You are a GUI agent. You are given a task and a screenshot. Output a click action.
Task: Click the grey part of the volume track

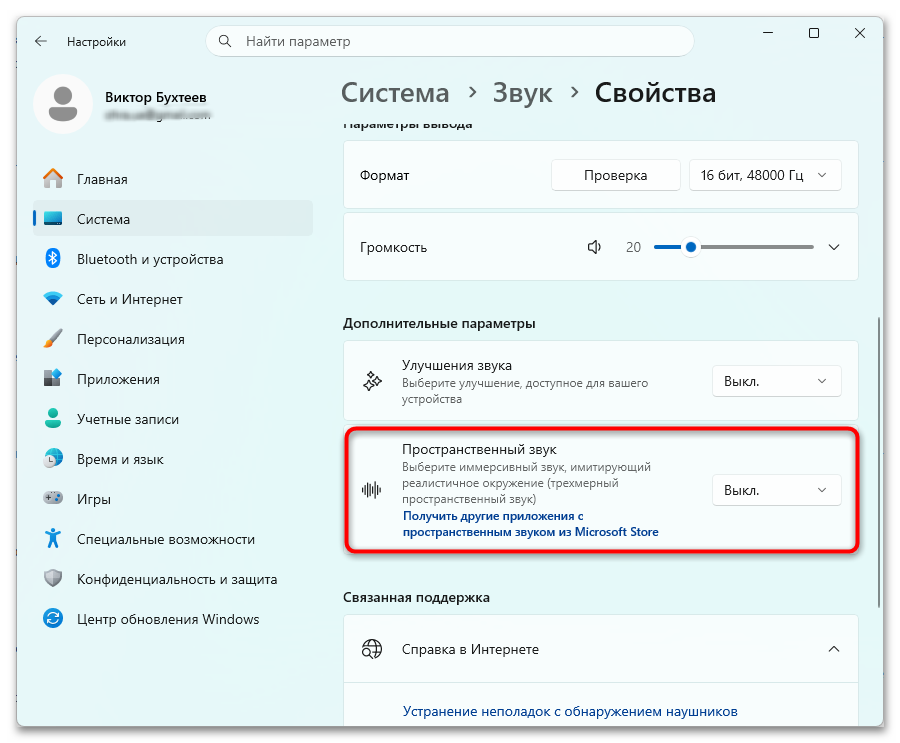coord(756,247)
